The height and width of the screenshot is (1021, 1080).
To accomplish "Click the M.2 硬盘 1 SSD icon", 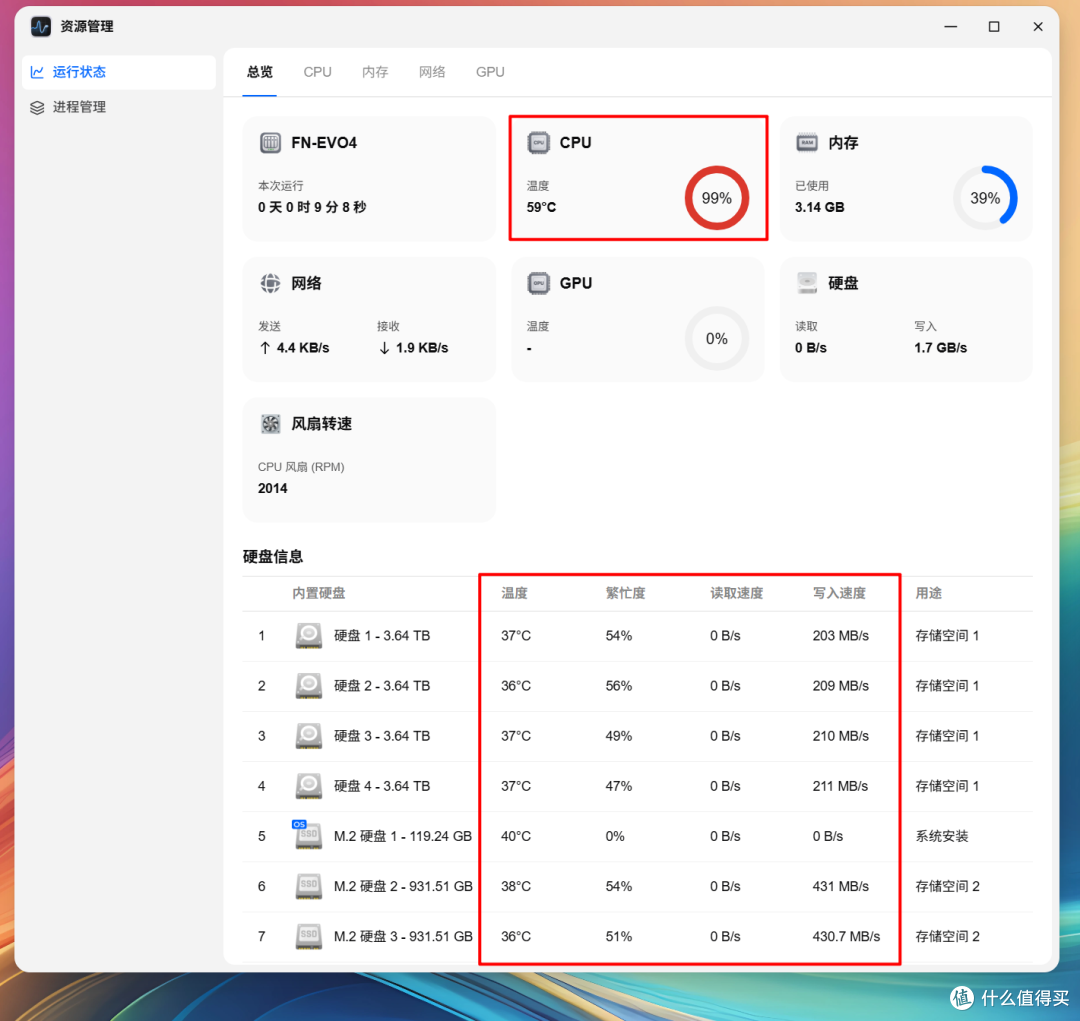I will [x=308, y=835].
